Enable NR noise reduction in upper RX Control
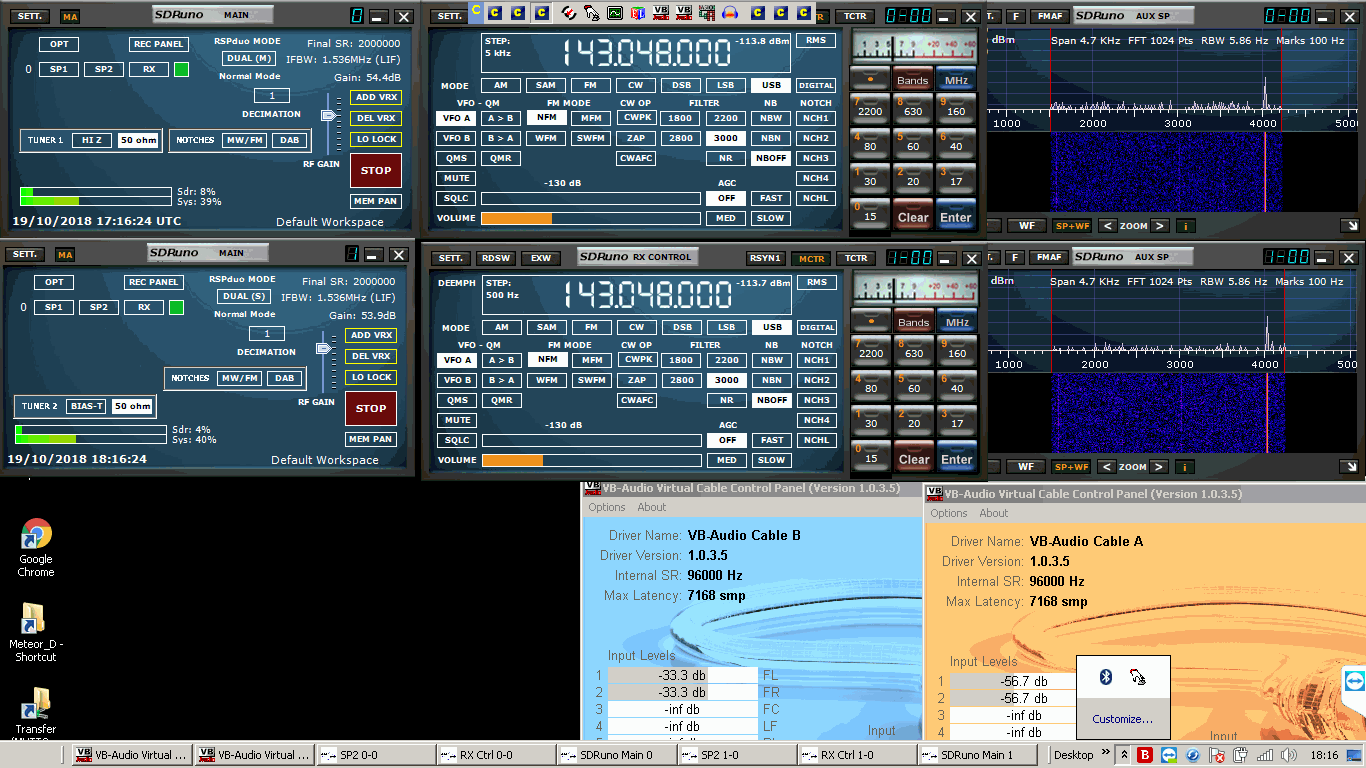1366x768 pixels. 726,158
